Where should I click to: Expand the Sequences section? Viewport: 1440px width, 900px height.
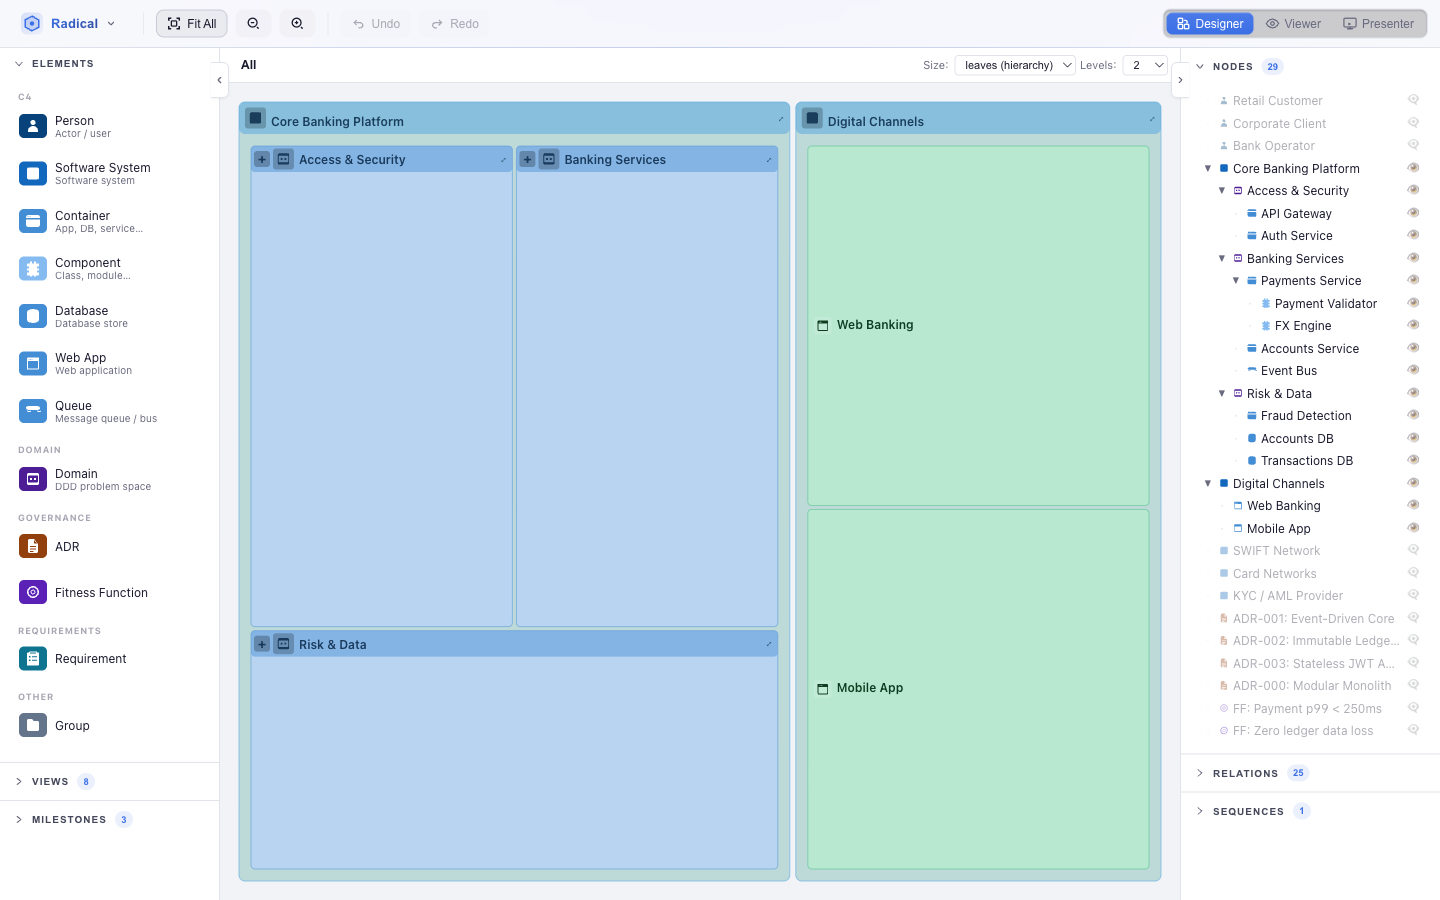[x=1310, y=811]
